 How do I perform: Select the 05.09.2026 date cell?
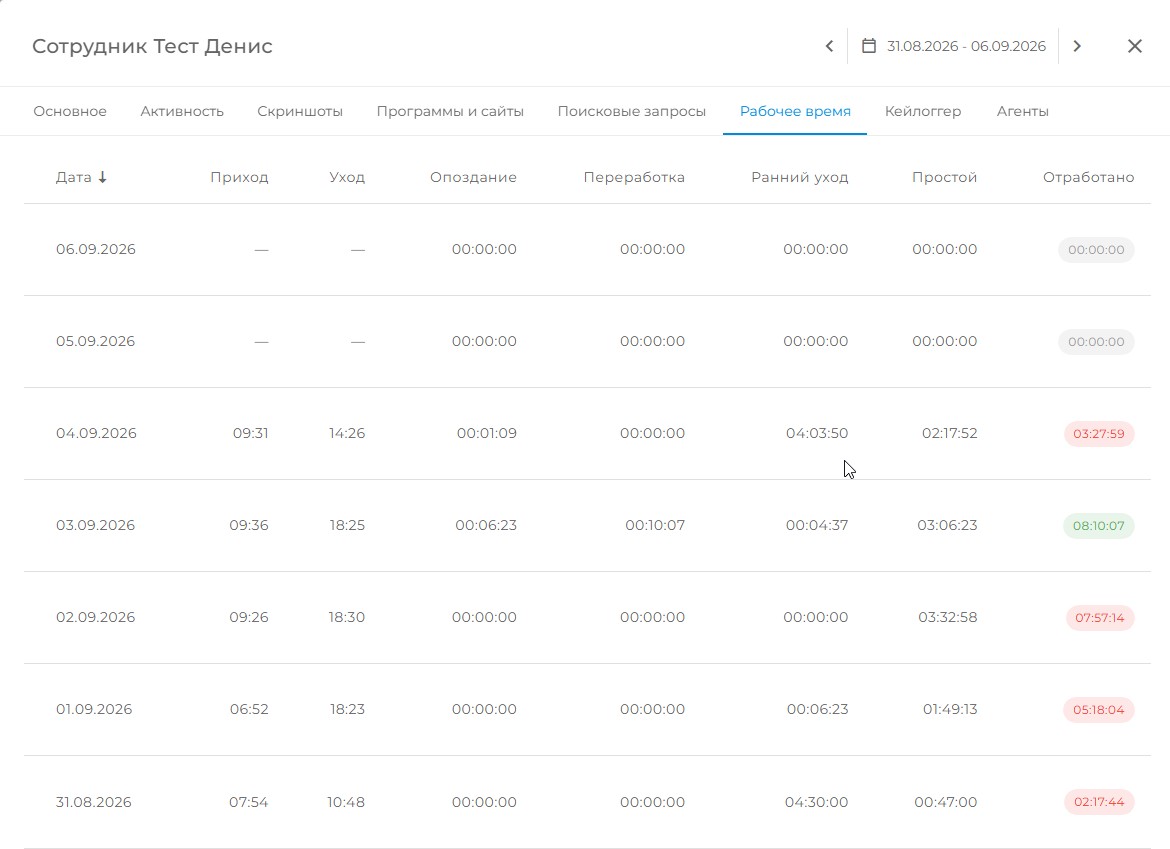[x=96, y=341]
